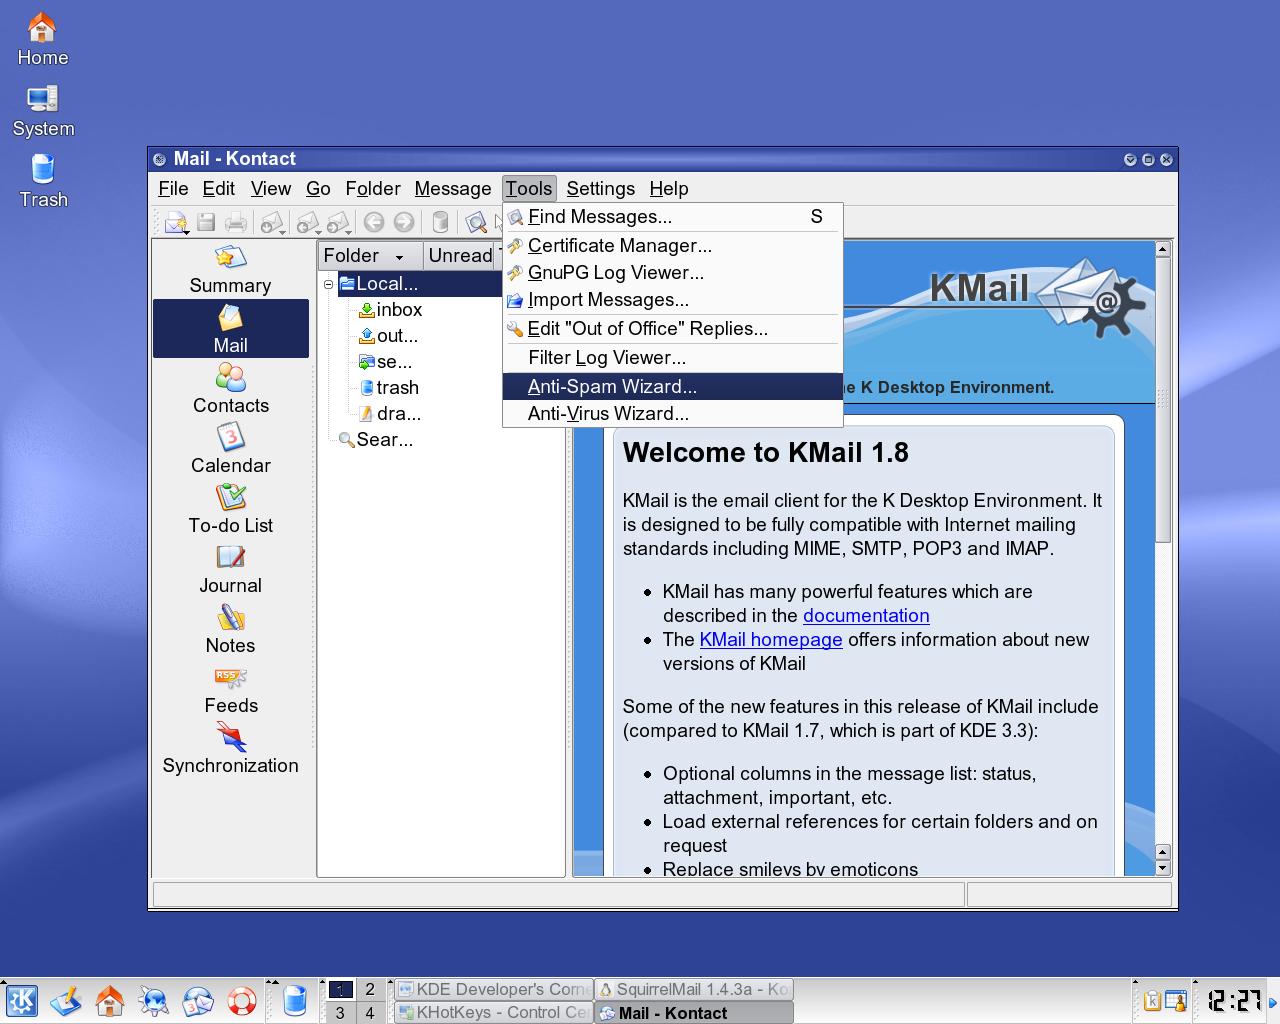Viewport: 1280px width, 1024px height.
Task: Open Calendar in the Kontact sidebar
Action: pos(230,450)
